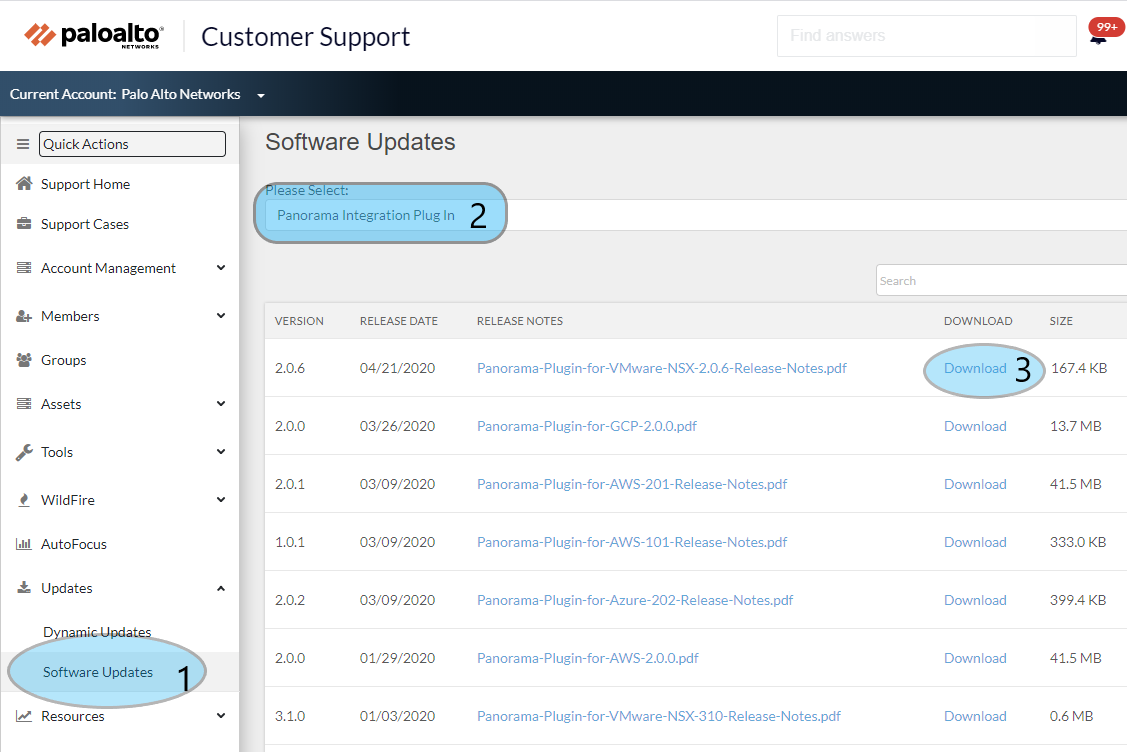Select the Groups icon
The image size is (1127, 752).
pyautogui.click(x=22, y=360)
